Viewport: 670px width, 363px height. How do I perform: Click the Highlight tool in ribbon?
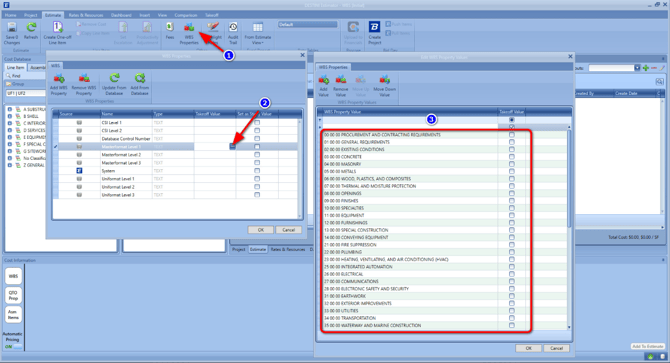coord(213,28)
